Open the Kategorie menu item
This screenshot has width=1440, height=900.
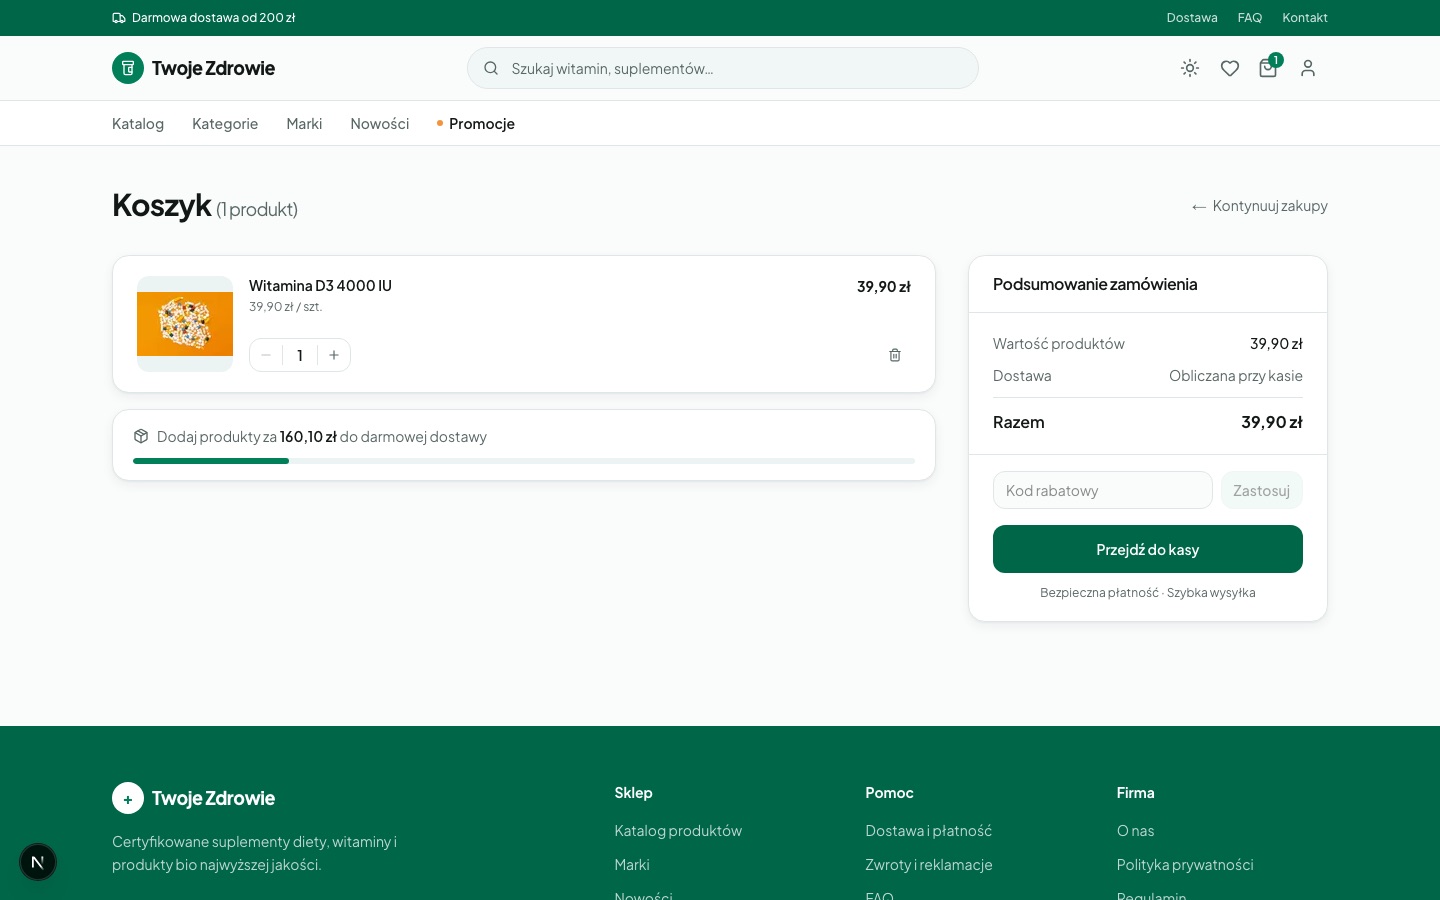click(x=225, y=124)
